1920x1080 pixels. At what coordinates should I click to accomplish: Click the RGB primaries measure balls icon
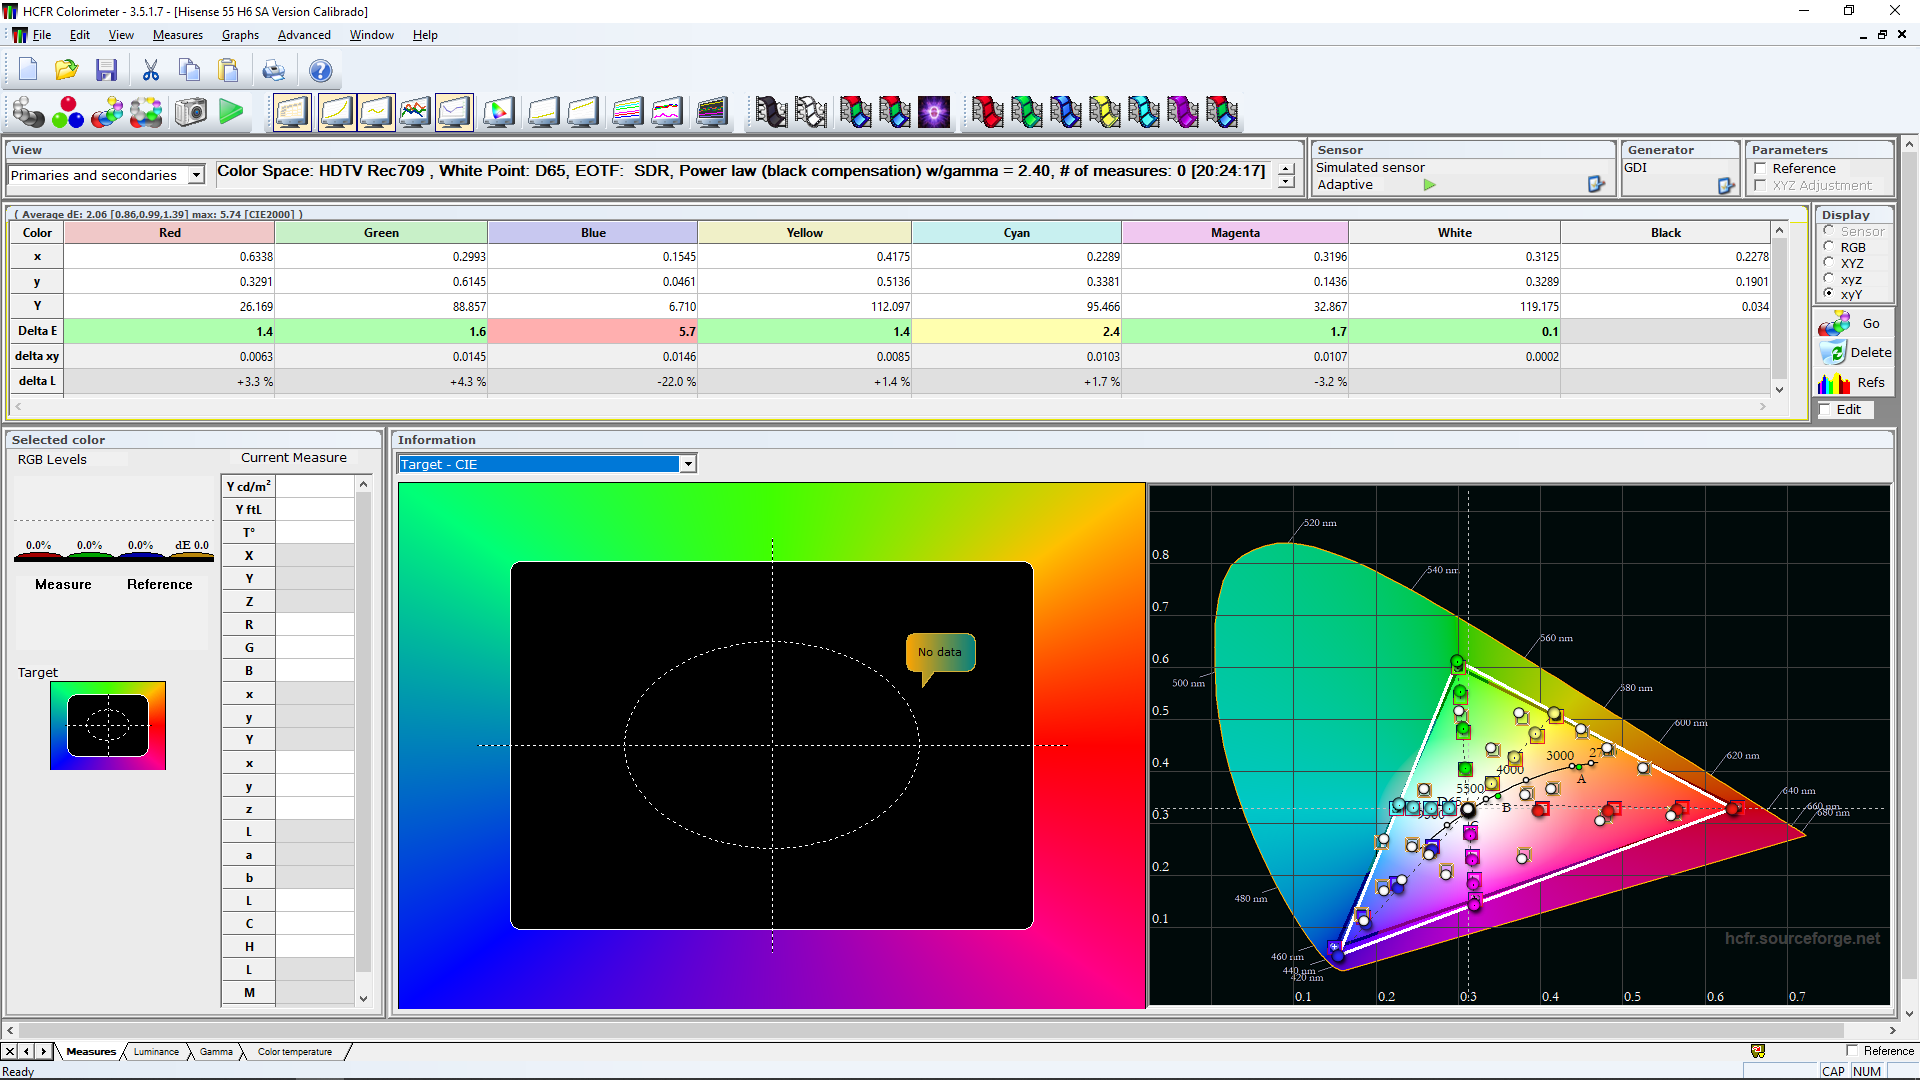68,112
